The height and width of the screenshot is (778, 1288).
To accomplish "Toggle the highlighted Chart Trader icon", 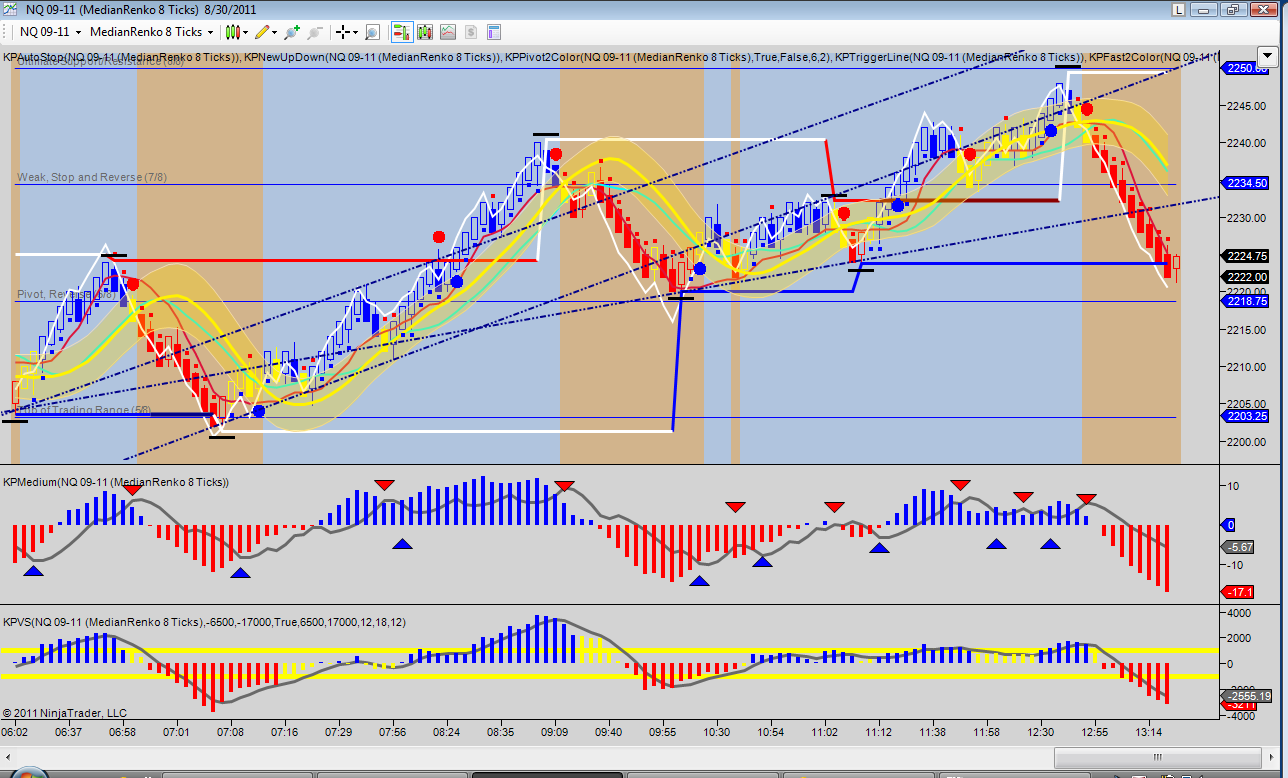I will point(402,32).
